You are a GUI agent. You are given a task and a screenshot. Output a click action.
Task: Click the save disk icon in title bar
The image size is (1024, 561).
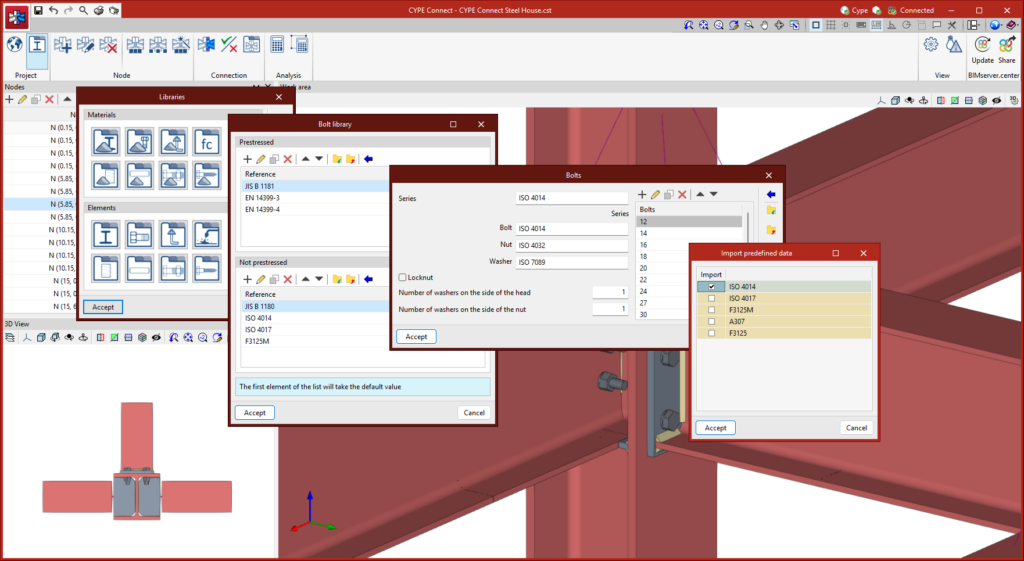click(38, 10)
